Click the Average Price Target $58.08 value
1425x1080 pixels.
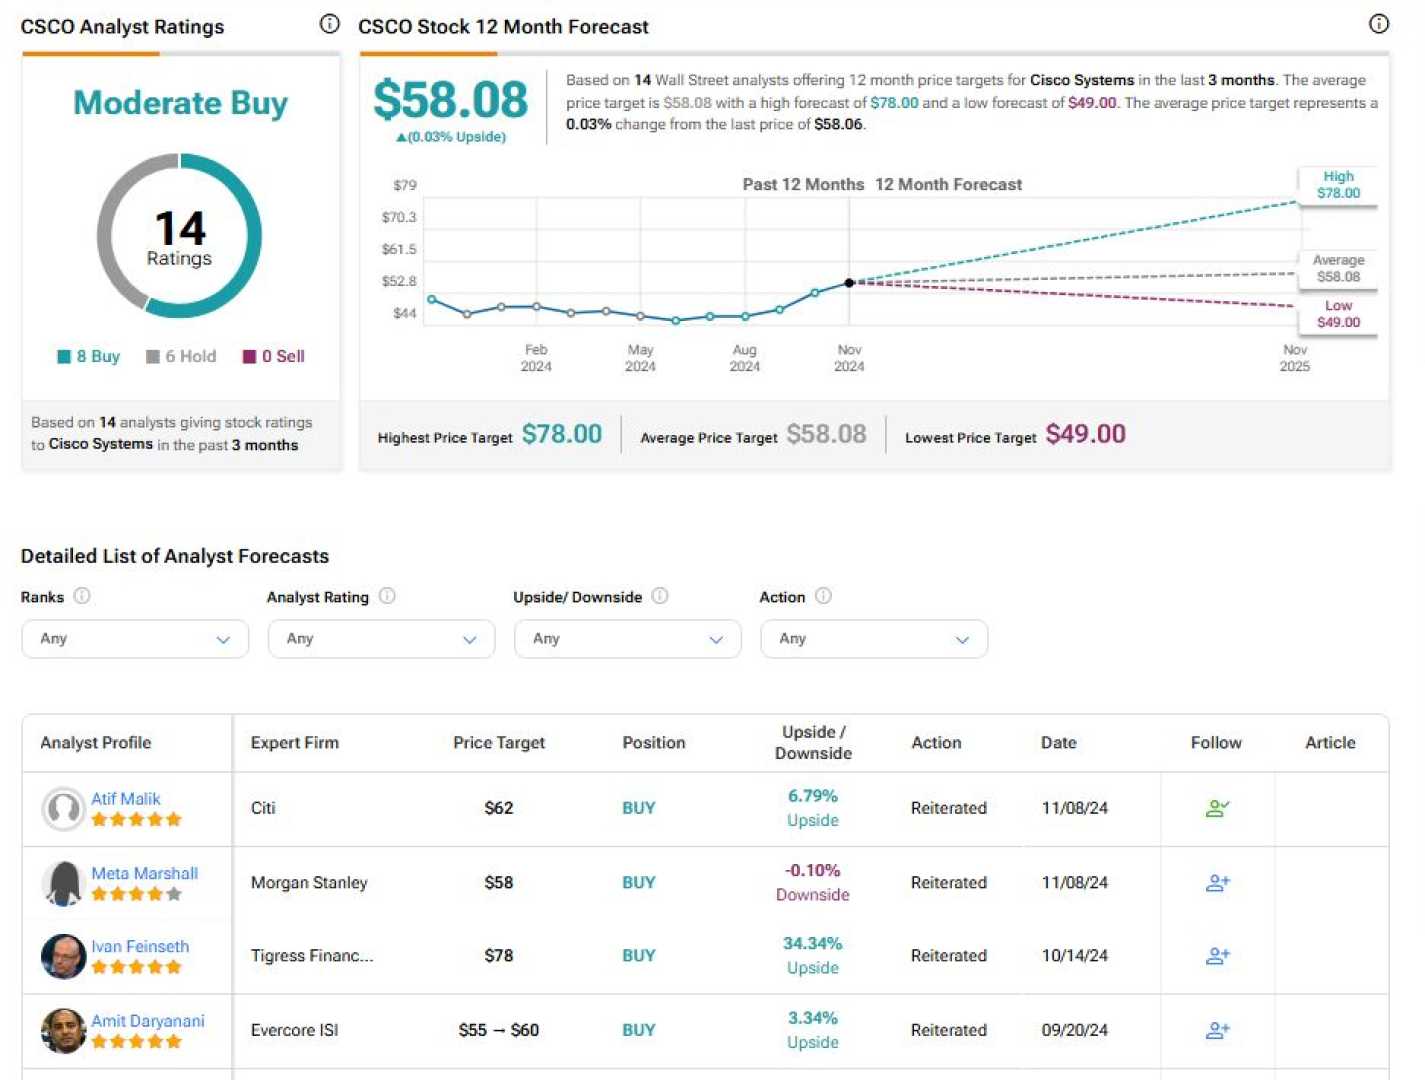[826, 434]
